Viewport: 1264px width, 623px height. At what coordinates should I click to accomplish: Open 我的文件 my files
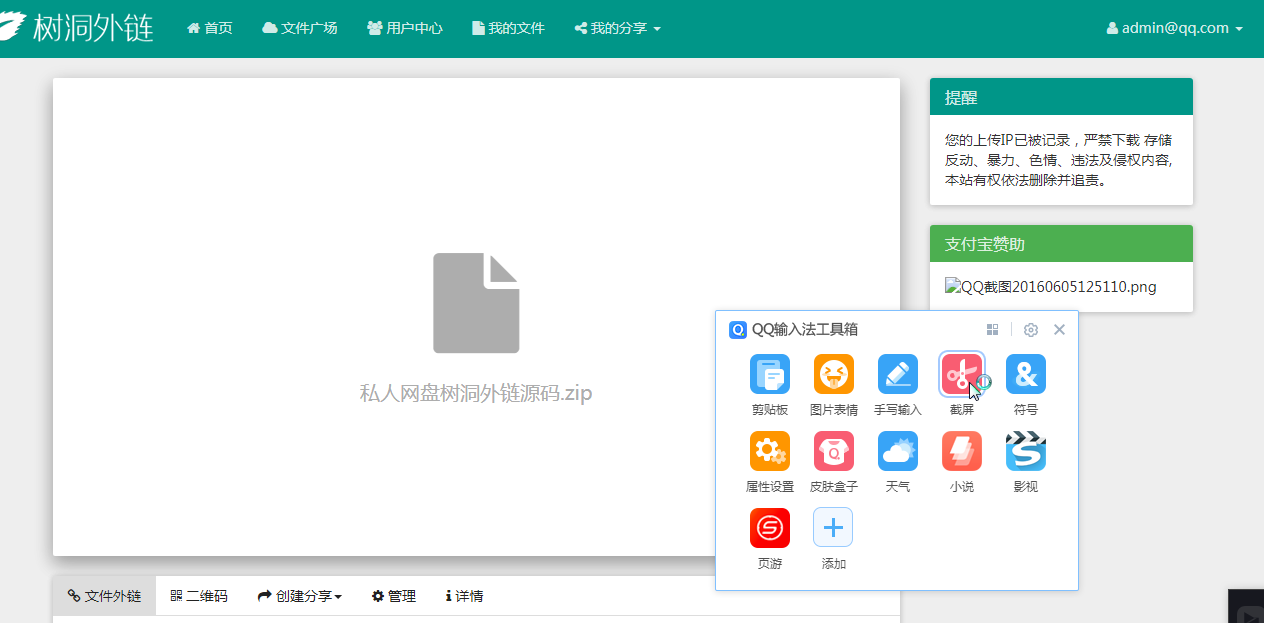[x=508, y=28]
